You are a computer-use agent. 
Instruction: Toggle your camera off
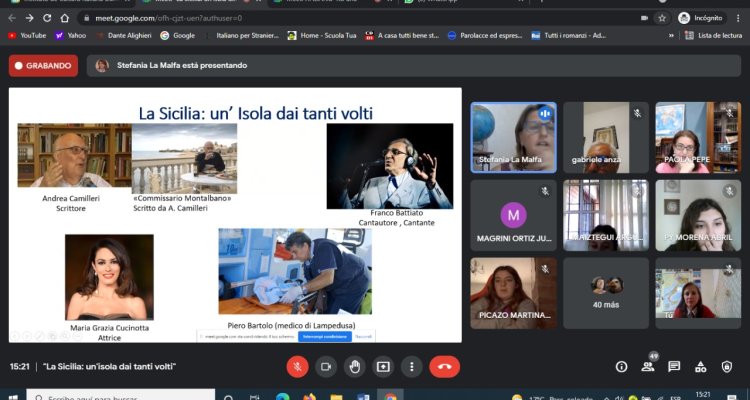pyautogui.click(x=326, y=367)
